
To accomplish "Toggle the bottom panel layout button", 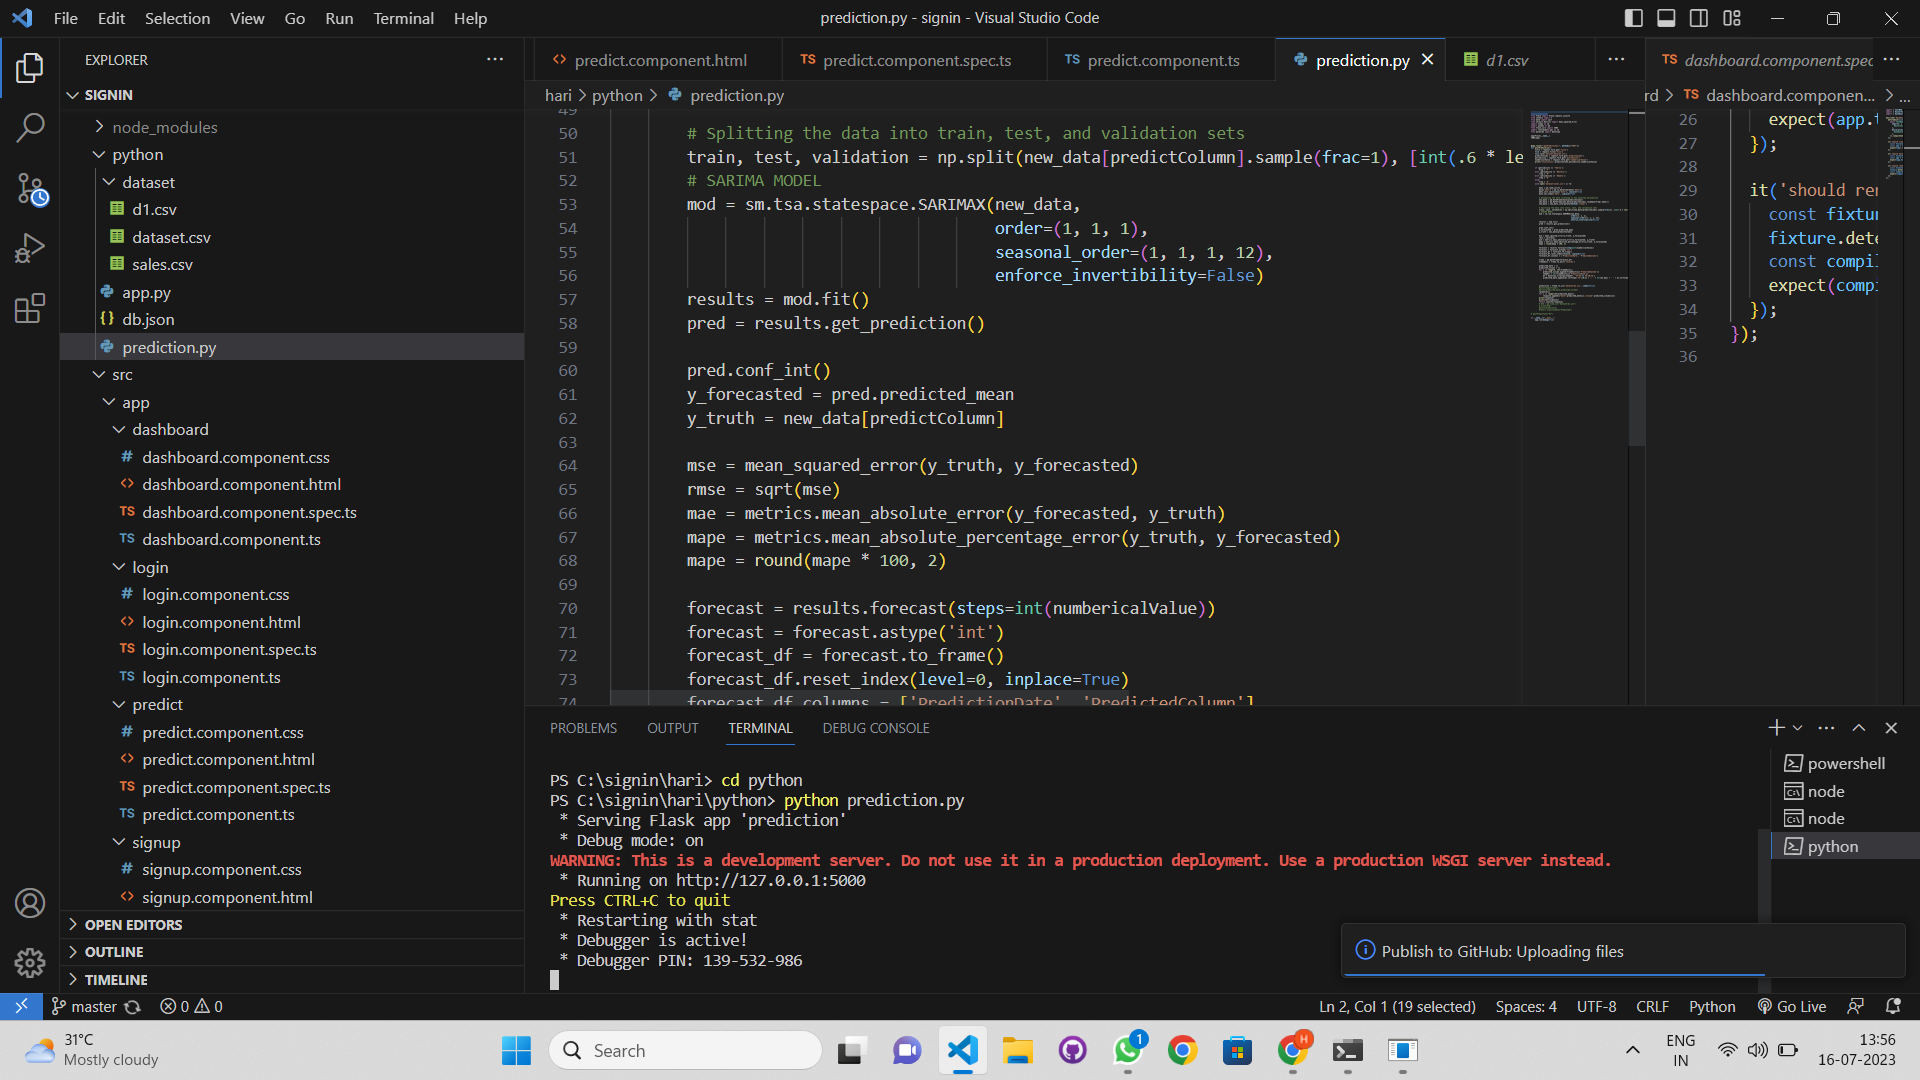I will click(1666, 18).
